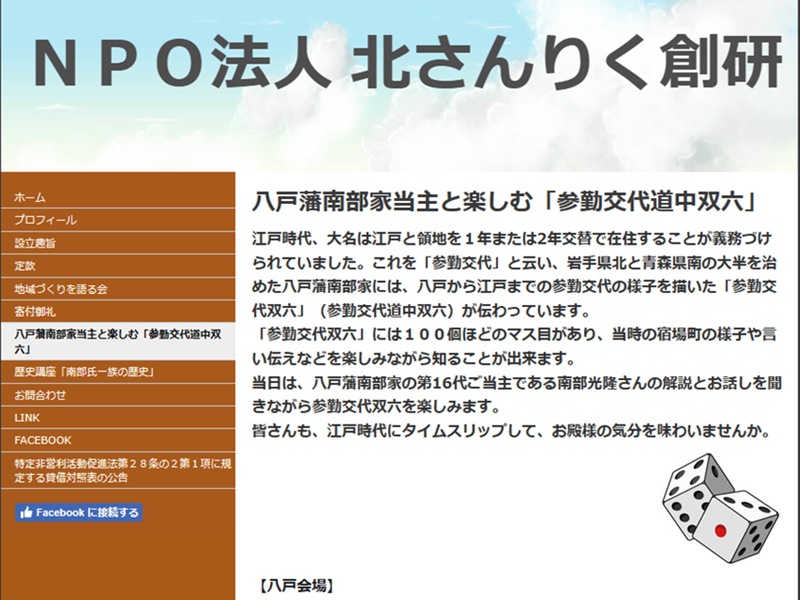The height and width of the screenshot is (600, 800).
Task: Click the page heading 八戸藩南部家当主と楽しむ「参勤交代道中双六」
Action: [x=504, y=202]
